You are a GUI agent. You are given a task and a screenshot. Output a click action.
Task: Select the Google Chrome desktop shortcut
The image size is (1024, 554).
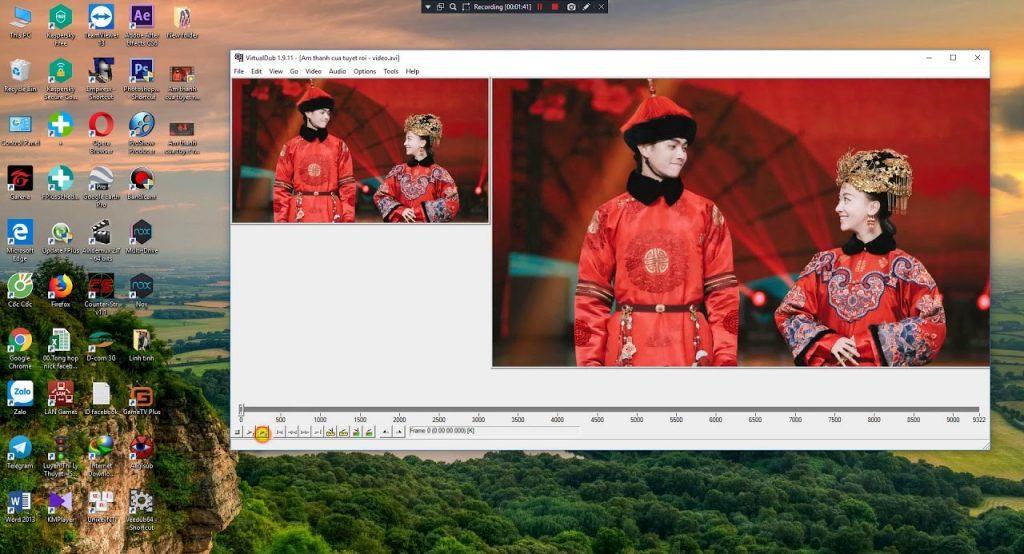point(20,345)
